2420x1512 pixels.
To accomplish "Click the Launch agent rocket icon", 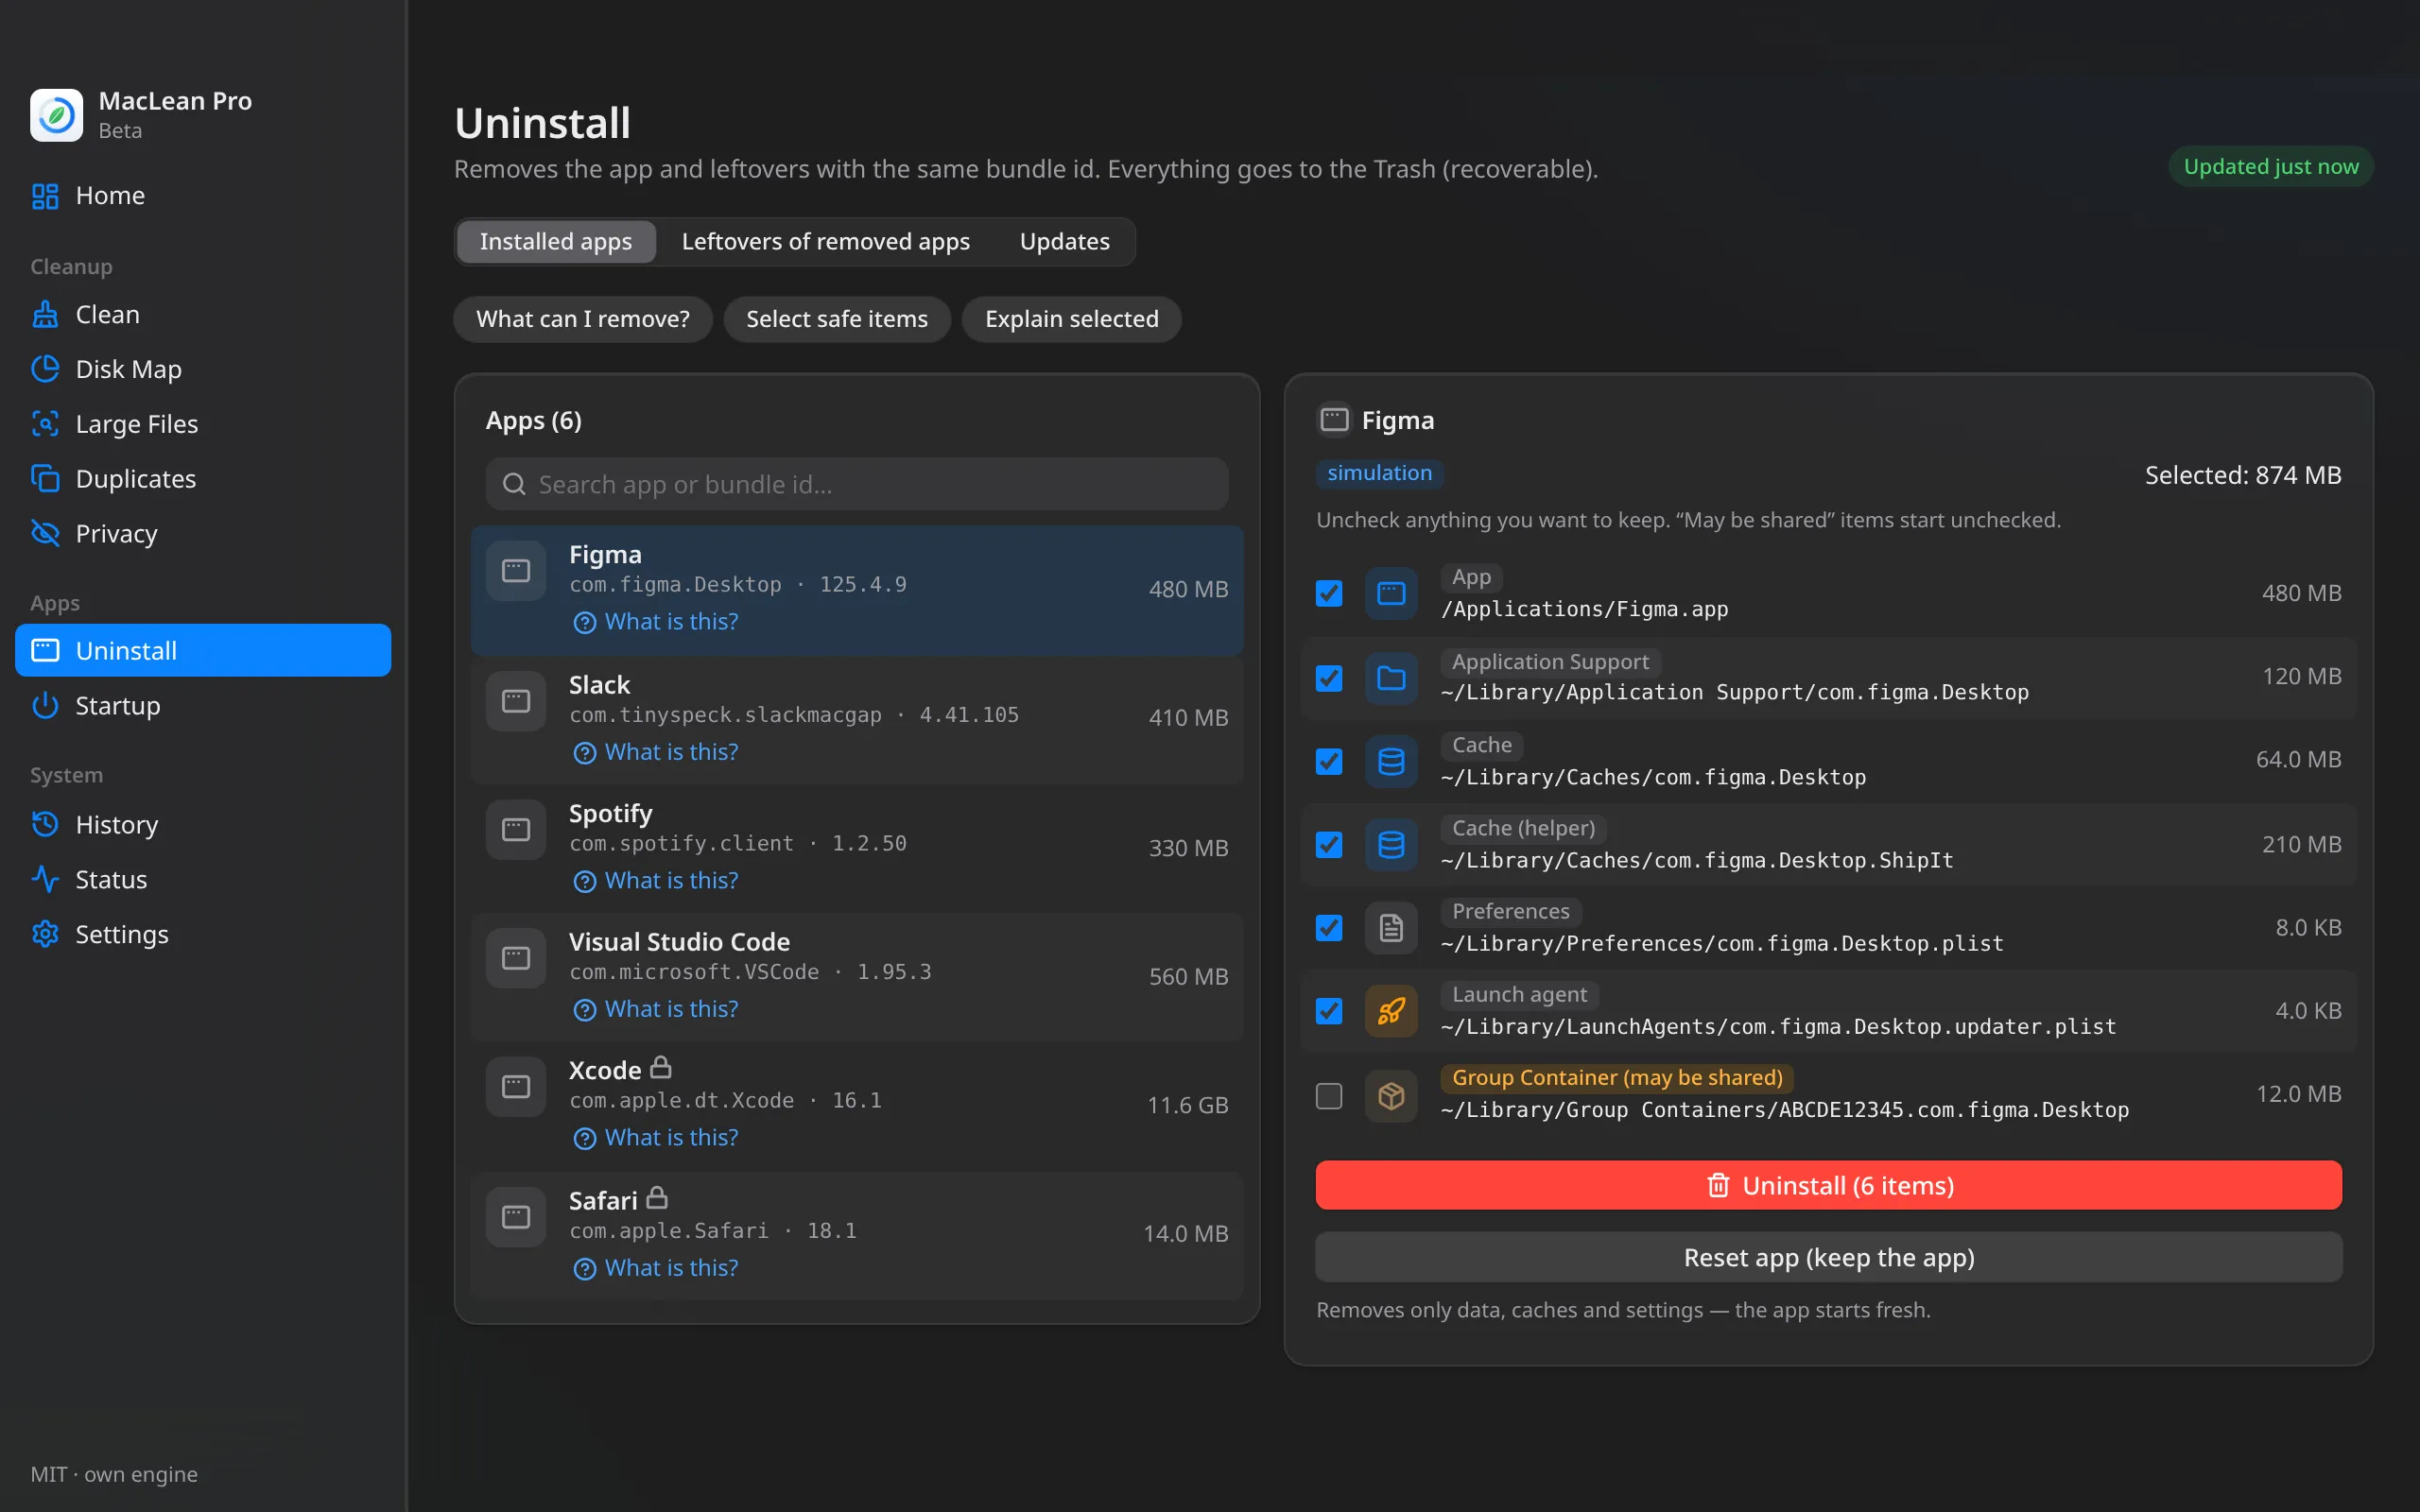I will click(x=1391, y=1011).
